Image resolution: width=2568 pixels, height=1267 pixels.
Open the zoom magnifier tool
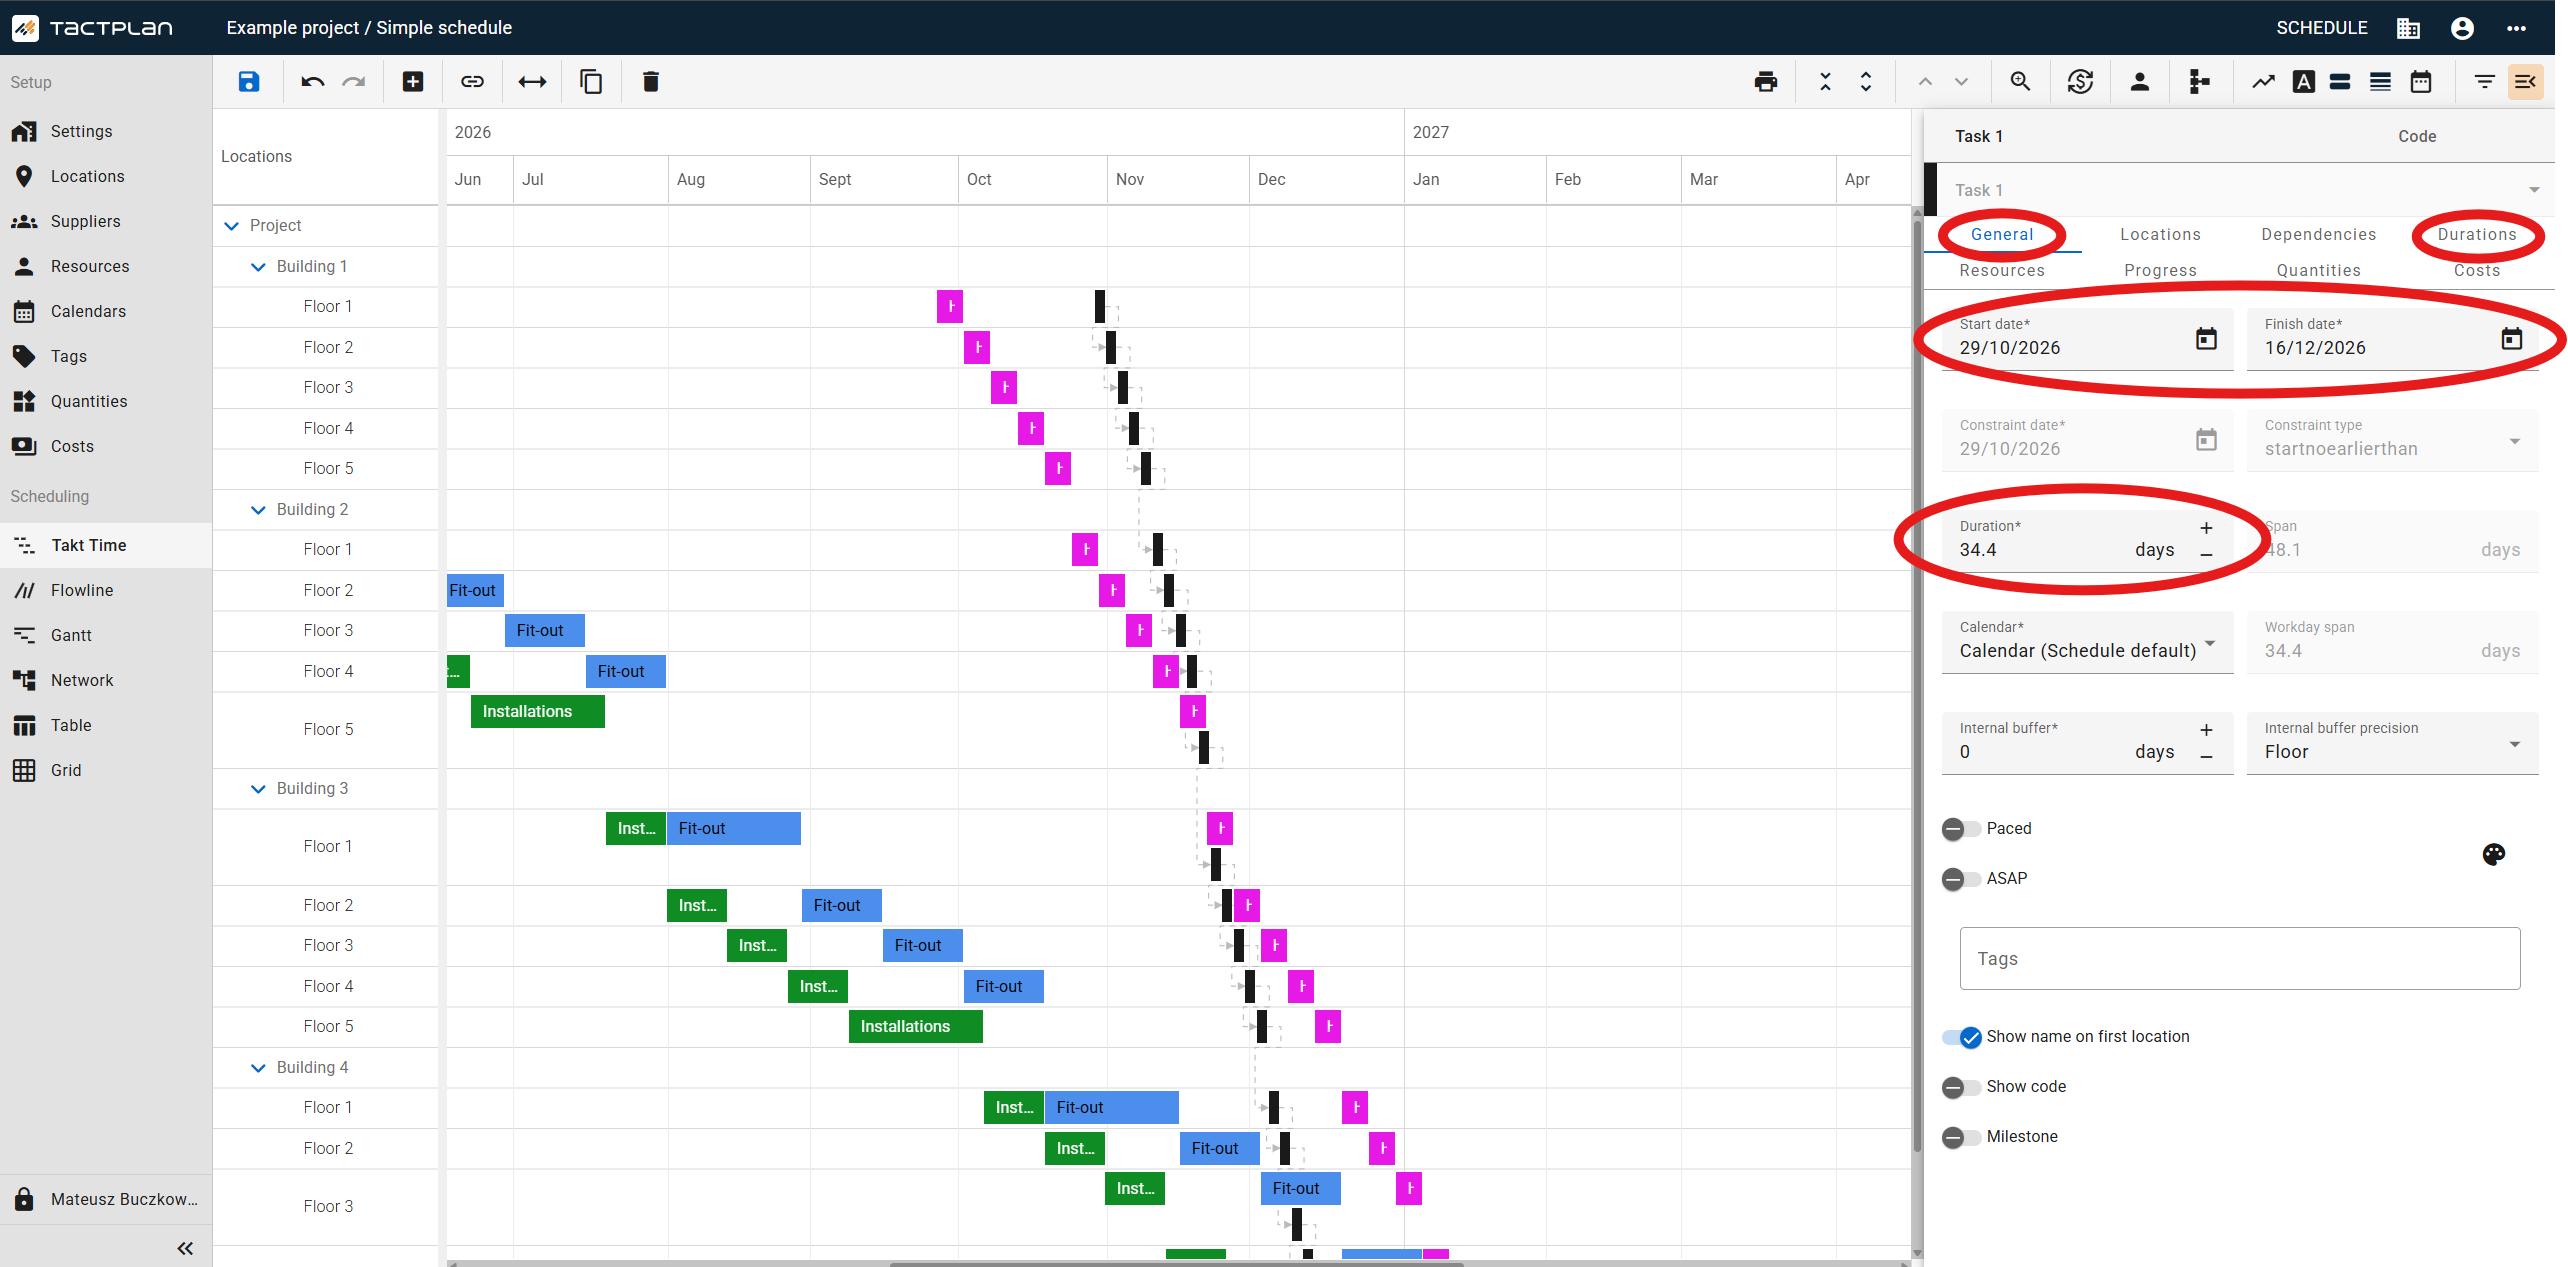click(x=2020, y=82)
